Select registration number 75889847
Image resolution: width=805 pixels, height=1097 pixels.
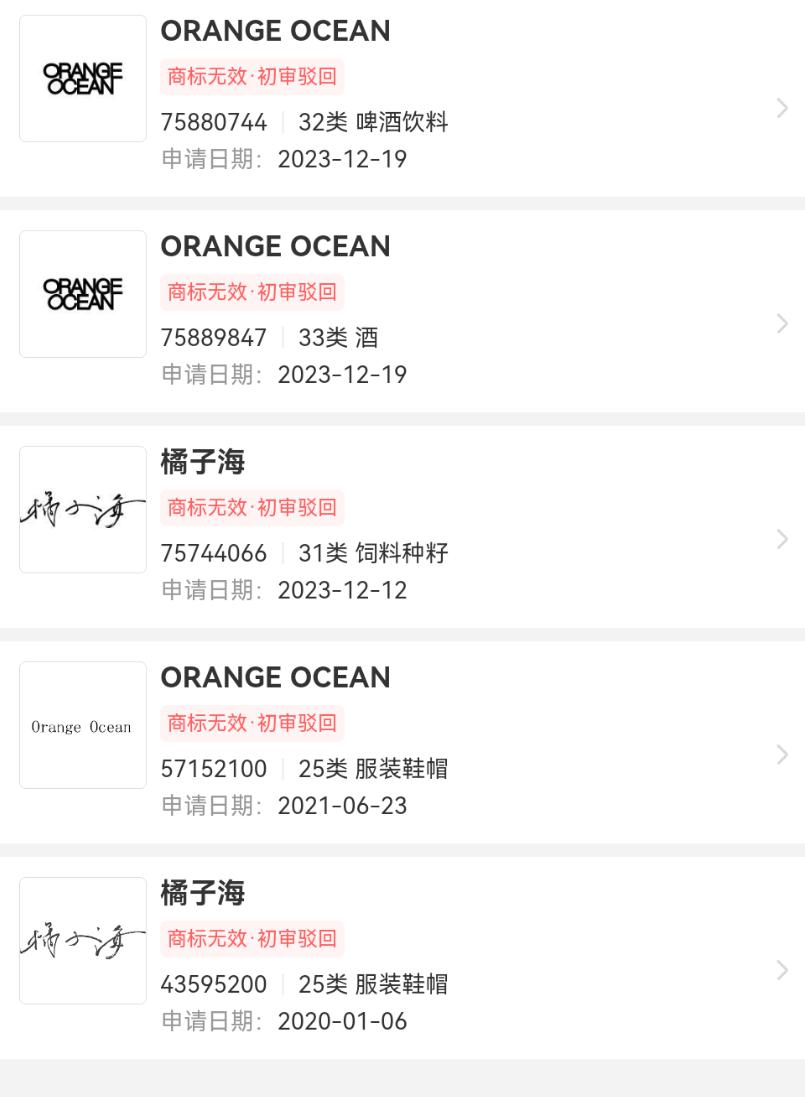[x=214, y=338]
